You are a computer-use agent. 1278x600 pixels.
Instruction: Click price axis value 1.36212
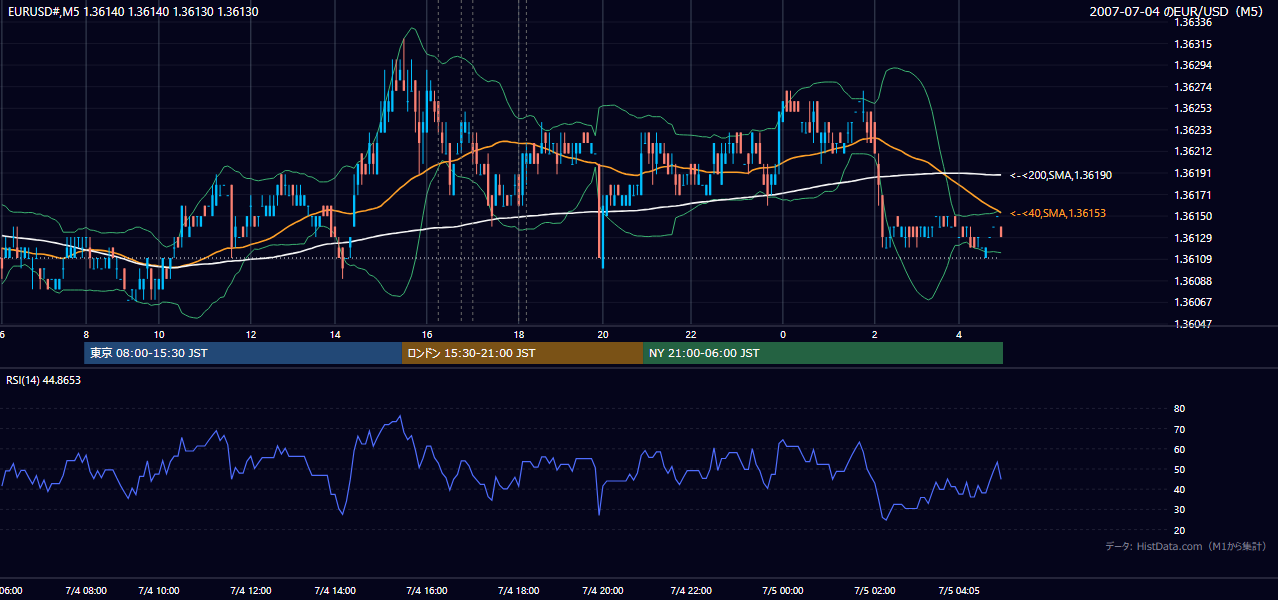pyautogui.click(x=1195, y=151)
